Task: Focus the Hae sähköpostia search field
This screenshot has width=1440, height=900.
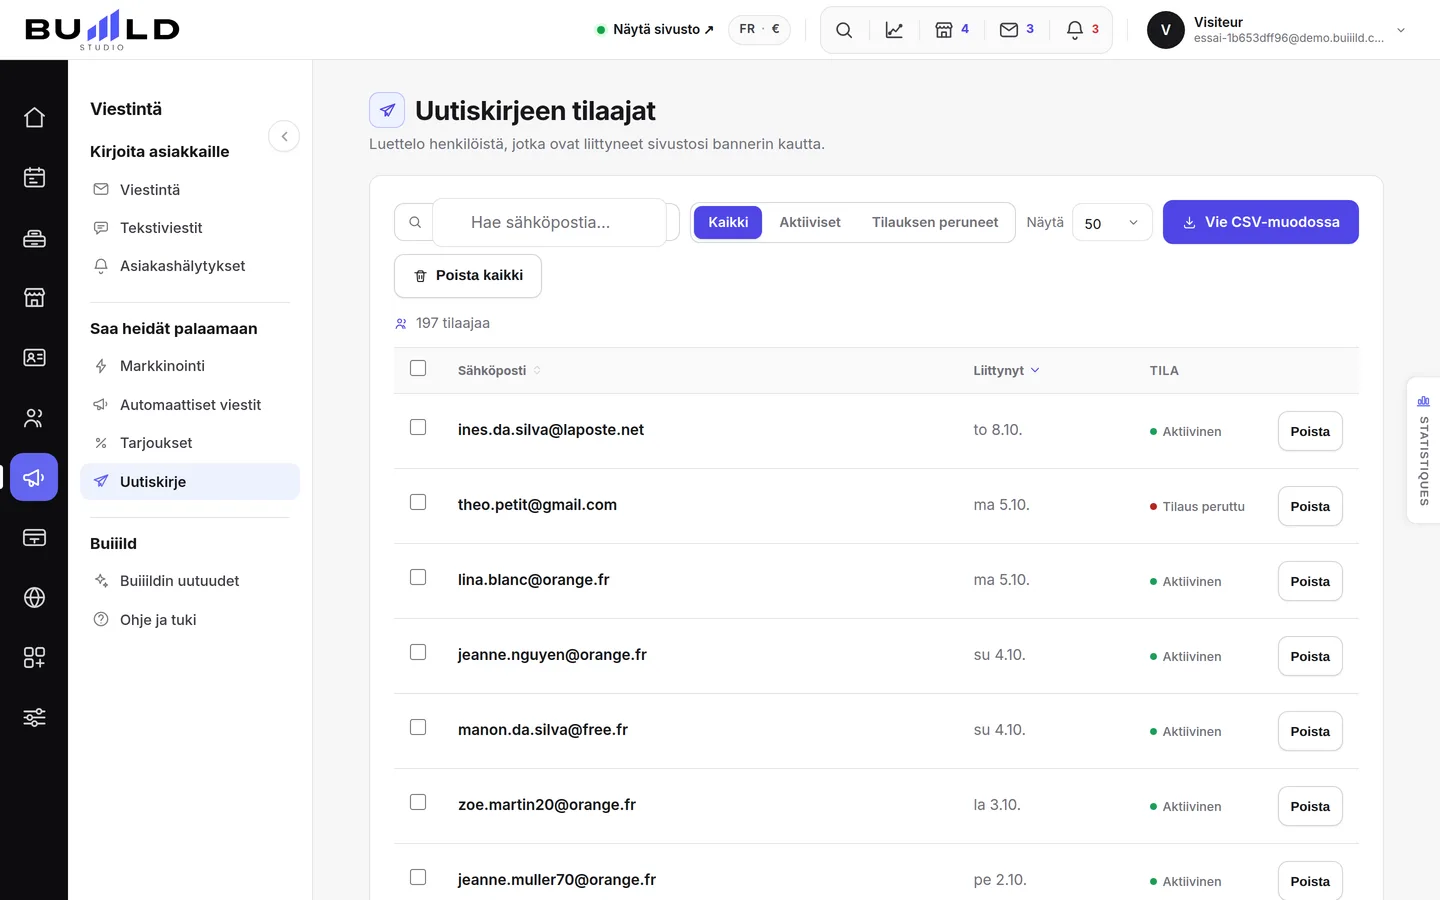Action: 550,222
